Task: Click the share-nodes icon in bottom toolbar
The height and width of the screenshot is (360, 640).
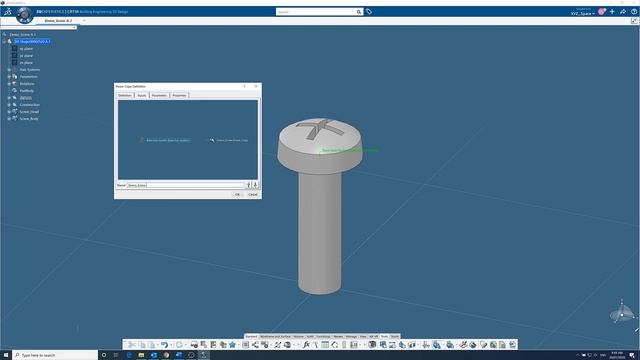Action: 256,345
